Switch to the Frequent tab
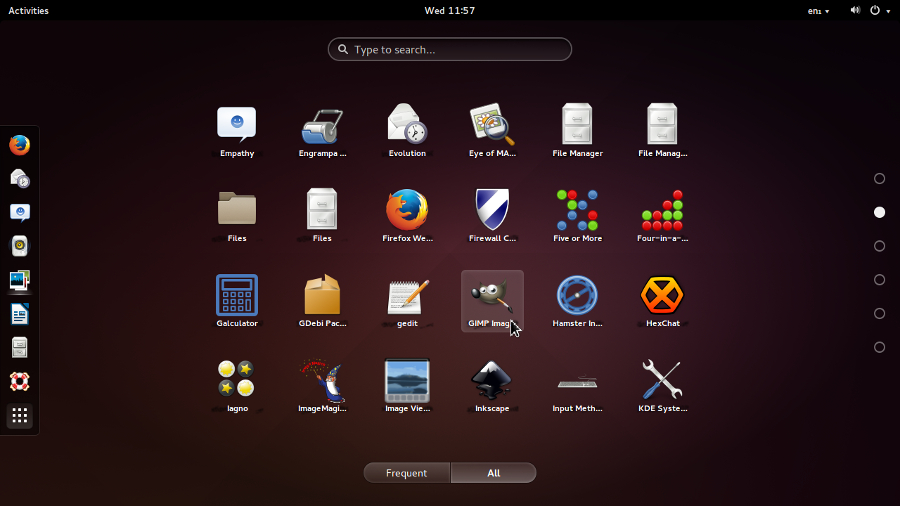The width and height of the screenshot is (900, 506). pyautogui.click(x=406, y=473)
